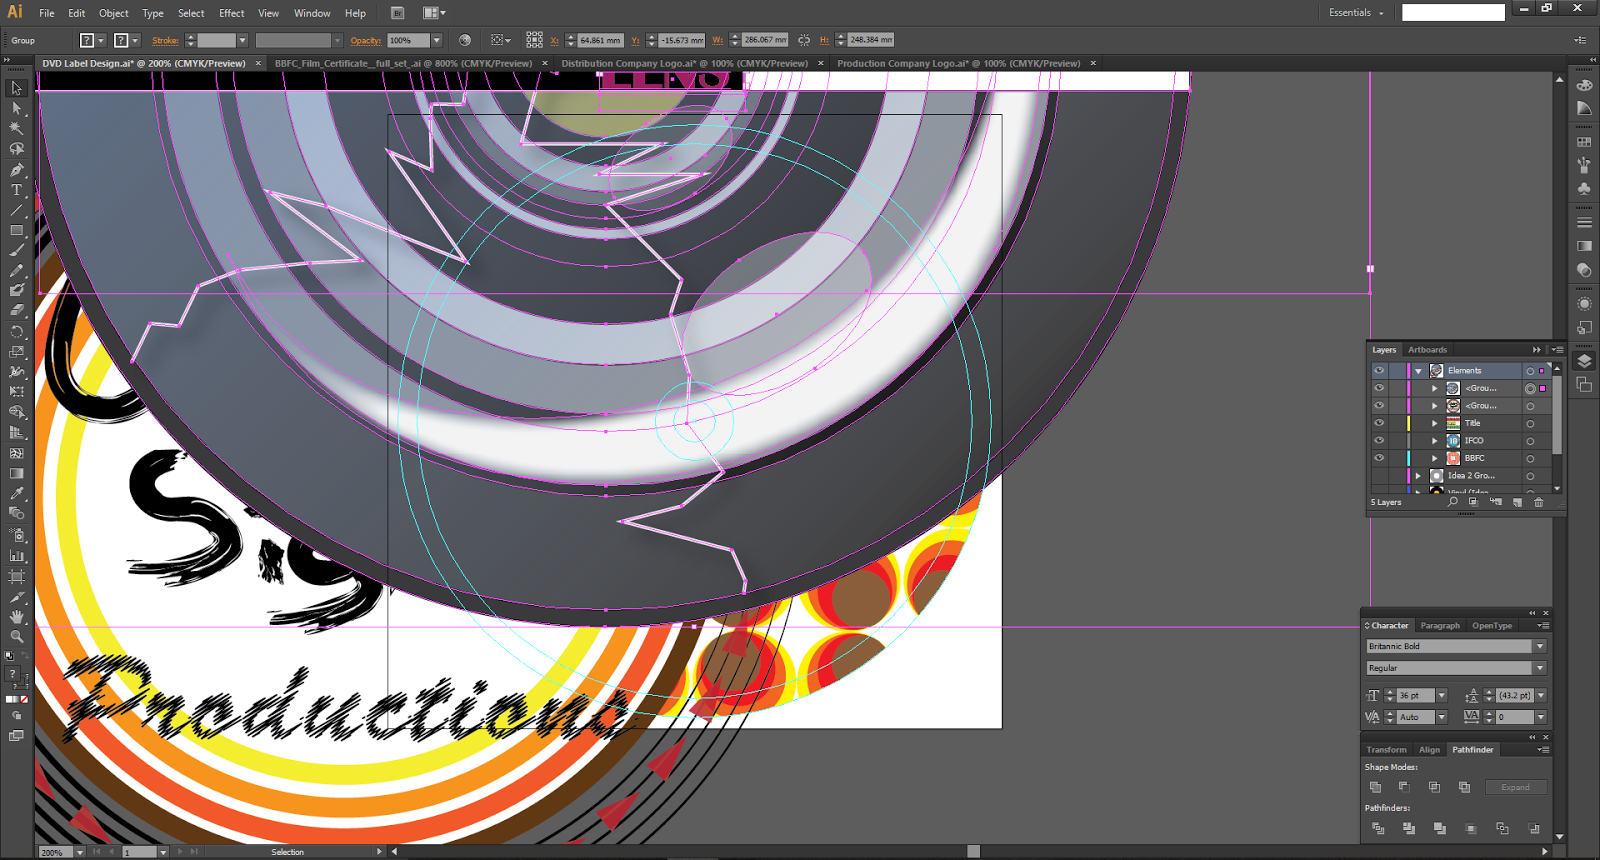Click target circle of IFCO layer

1530,441
